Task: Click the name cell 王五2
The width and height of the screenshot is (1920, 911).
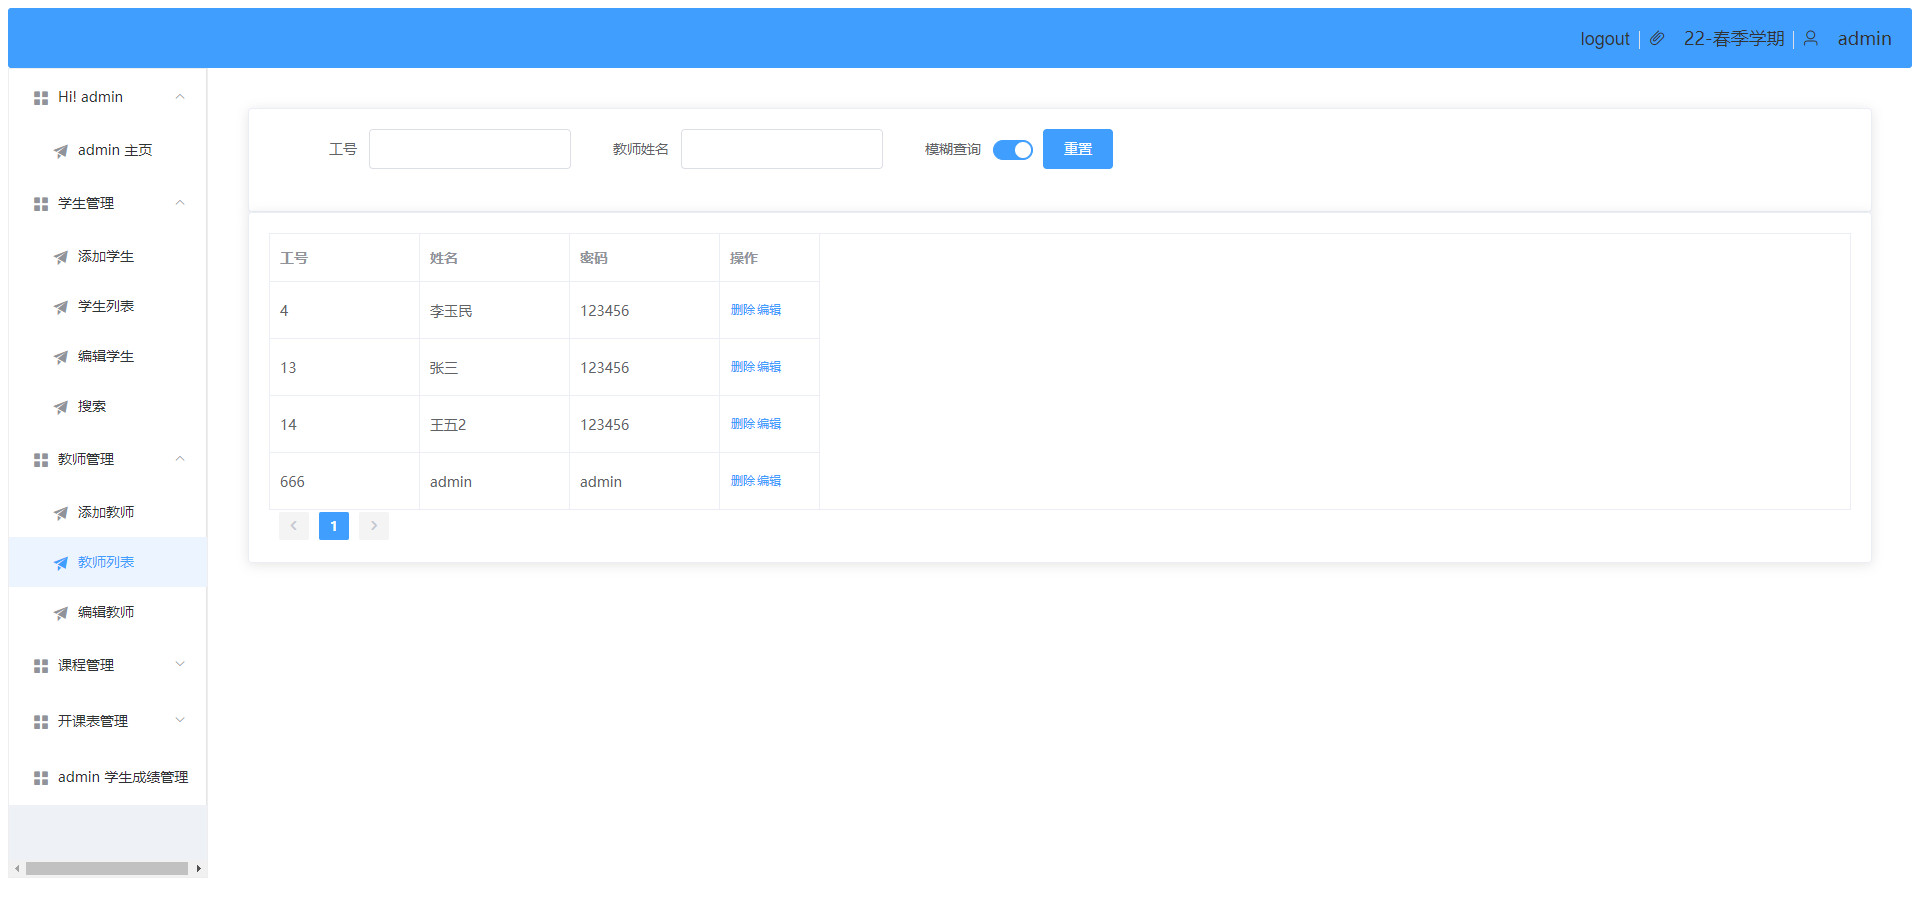Action: tap(494, 425)
